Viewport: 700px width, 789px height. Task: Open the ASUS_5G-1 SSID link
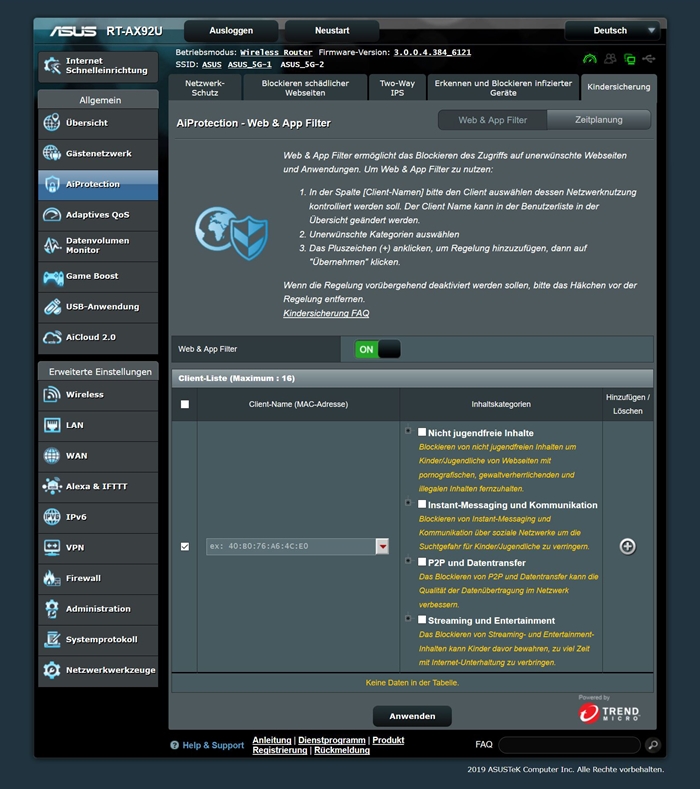pos(250,64)
